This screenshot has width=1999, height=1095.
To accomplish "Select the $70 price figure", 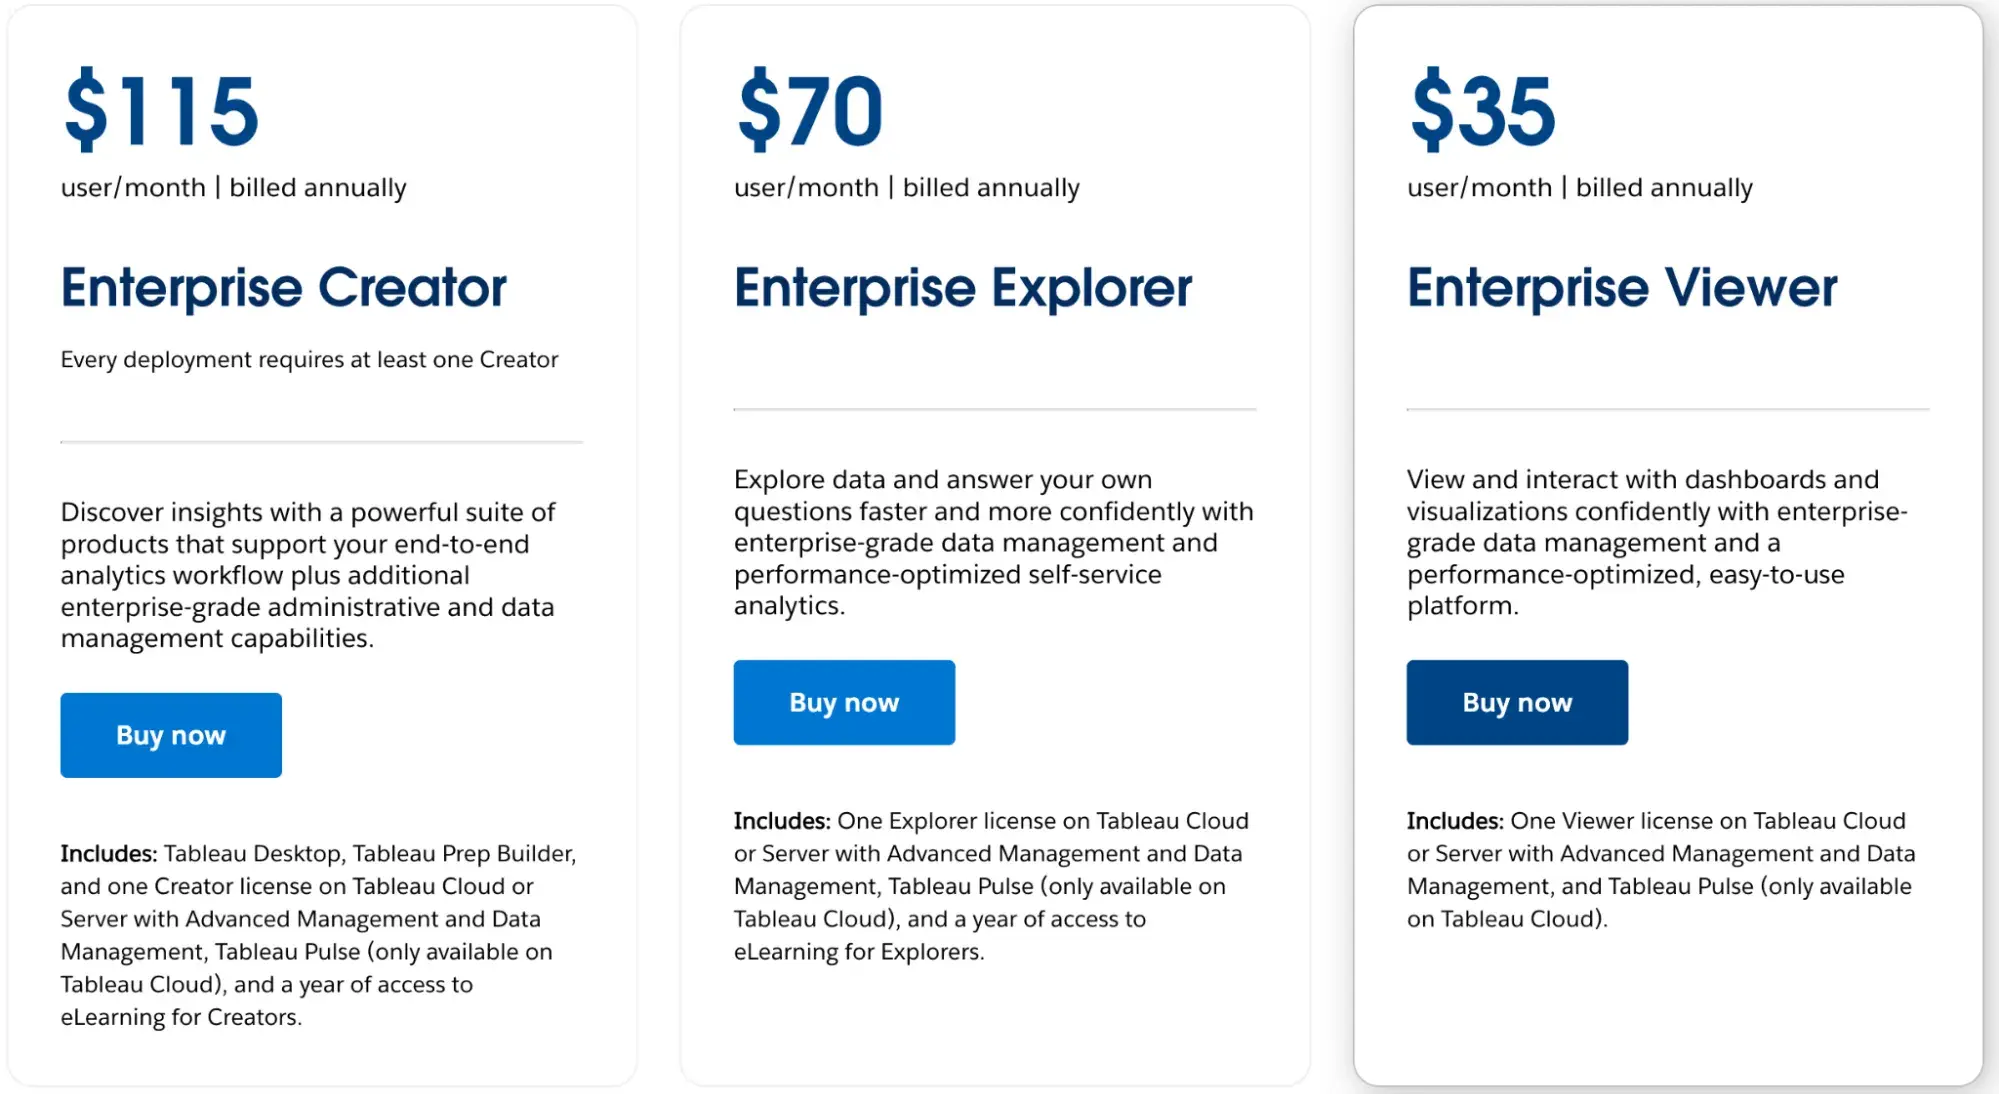I will [x=810, y=110].
